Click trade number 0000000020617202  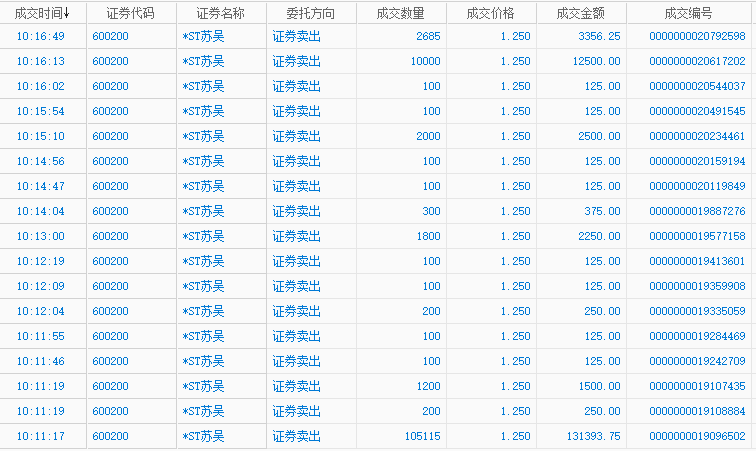point(697,61)
